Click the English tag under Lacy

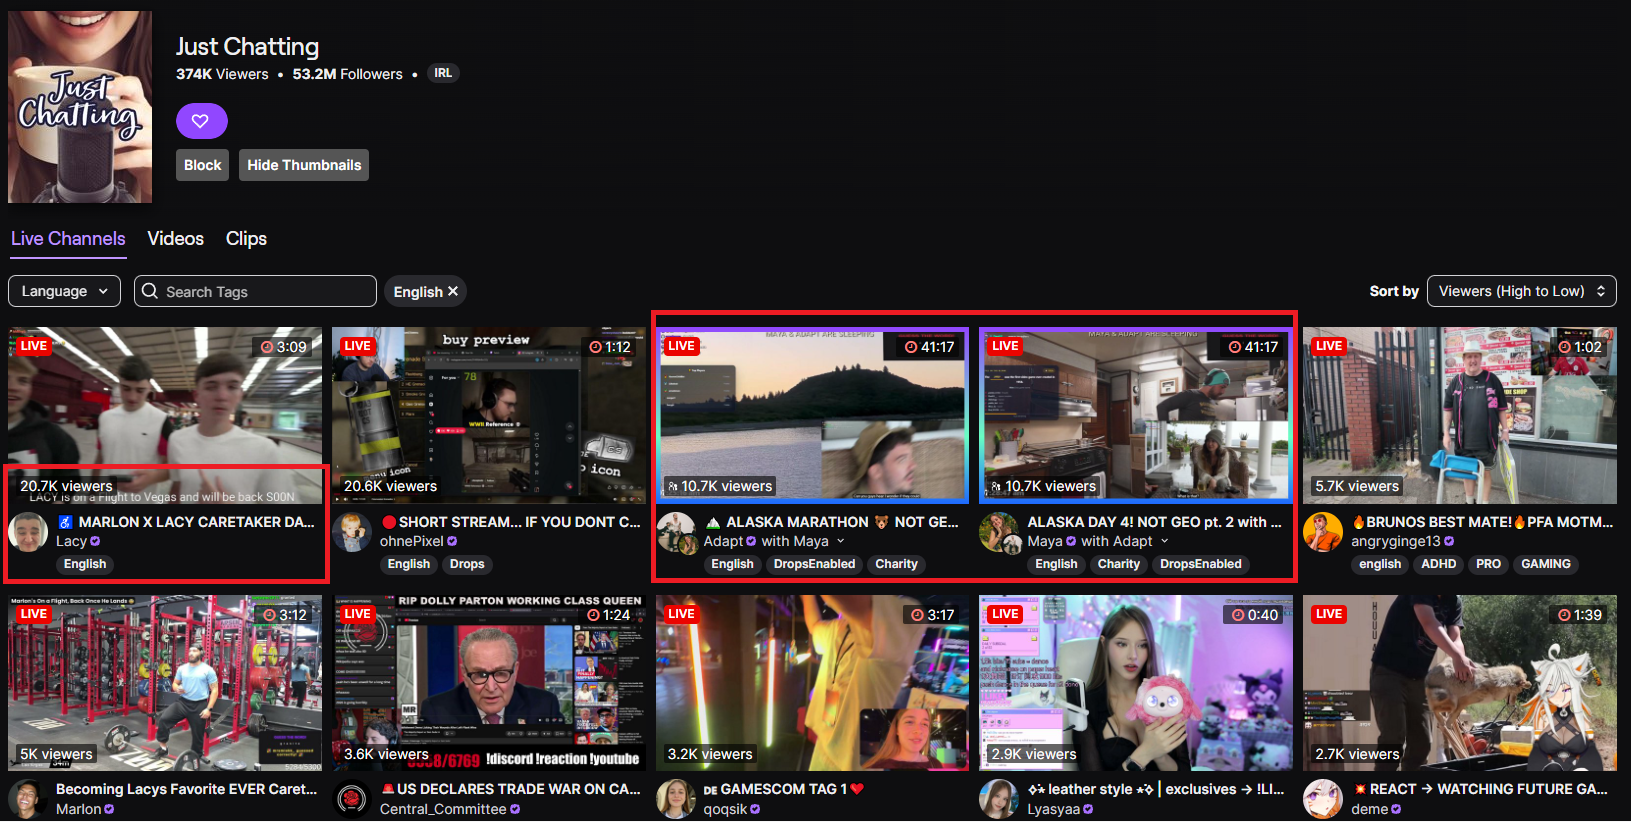click(x=85, y=564)
